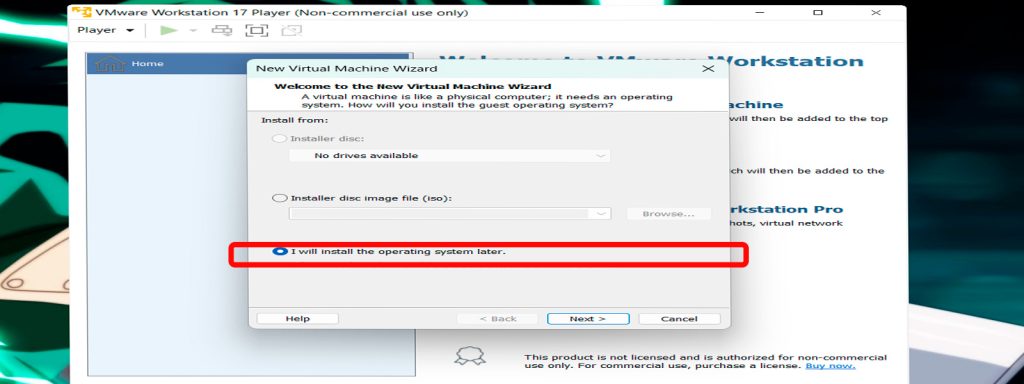Select Installer disc image file (iso) option
The image size is (1024, 384).
click(279, 198)
